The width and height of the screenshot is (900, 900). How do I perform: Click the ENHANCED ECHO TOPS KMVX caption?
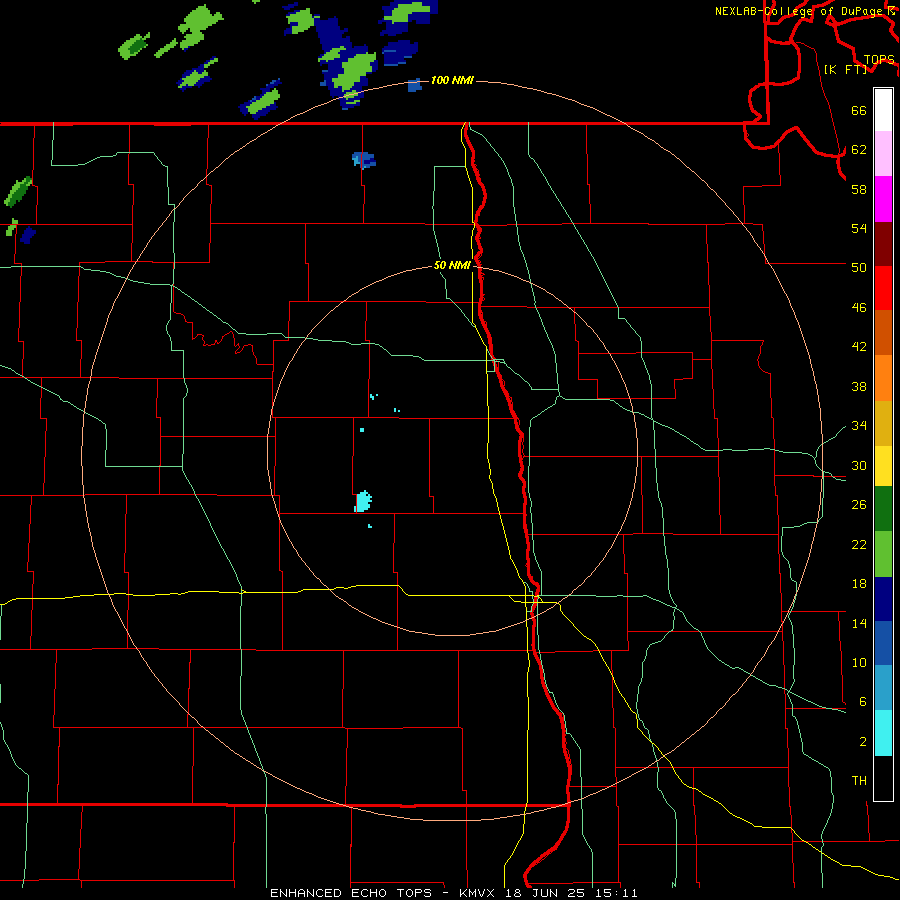click(x=454, y=893)
